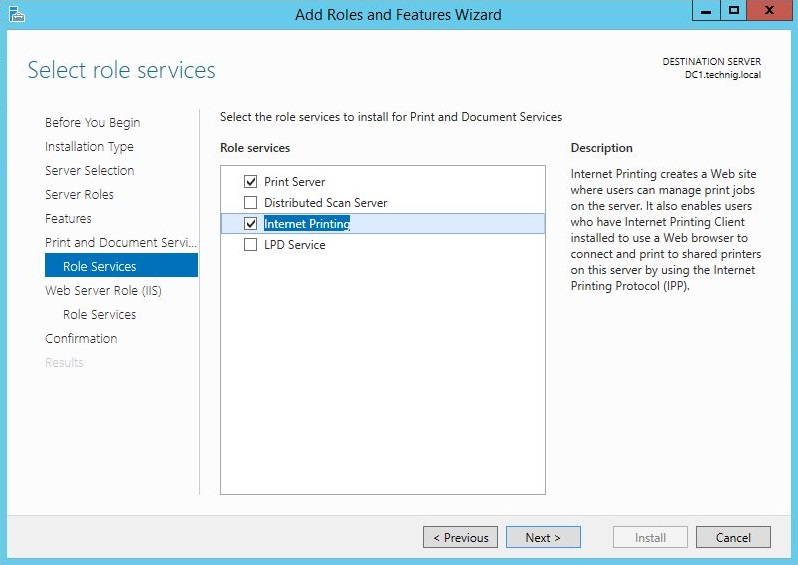Go to Before You Begin step
Image resolution: width=798 pixels, height=565 pixels.
pos(92,123)
